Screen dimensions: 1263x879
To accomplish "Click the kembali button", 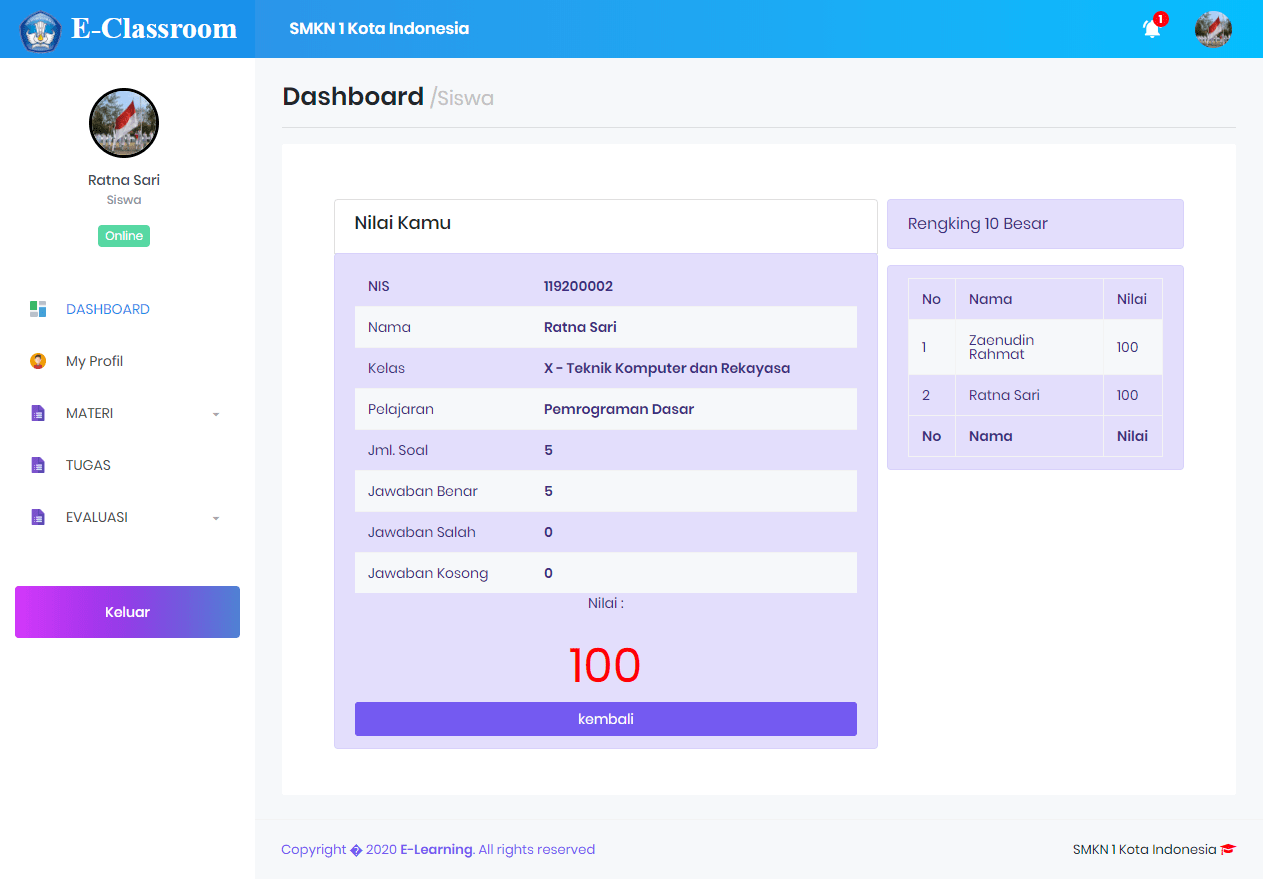I will click(605, 719).
